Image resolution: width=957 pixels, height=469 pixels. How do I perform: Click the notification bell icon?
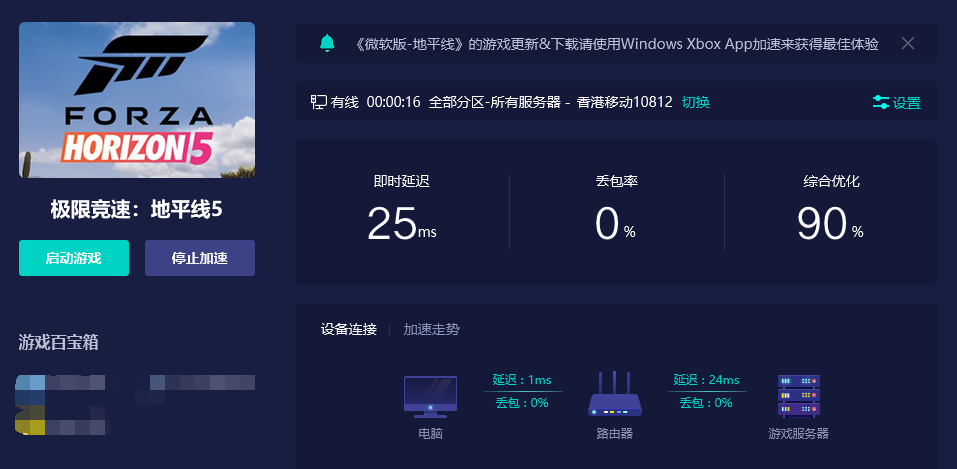[327, 43]
